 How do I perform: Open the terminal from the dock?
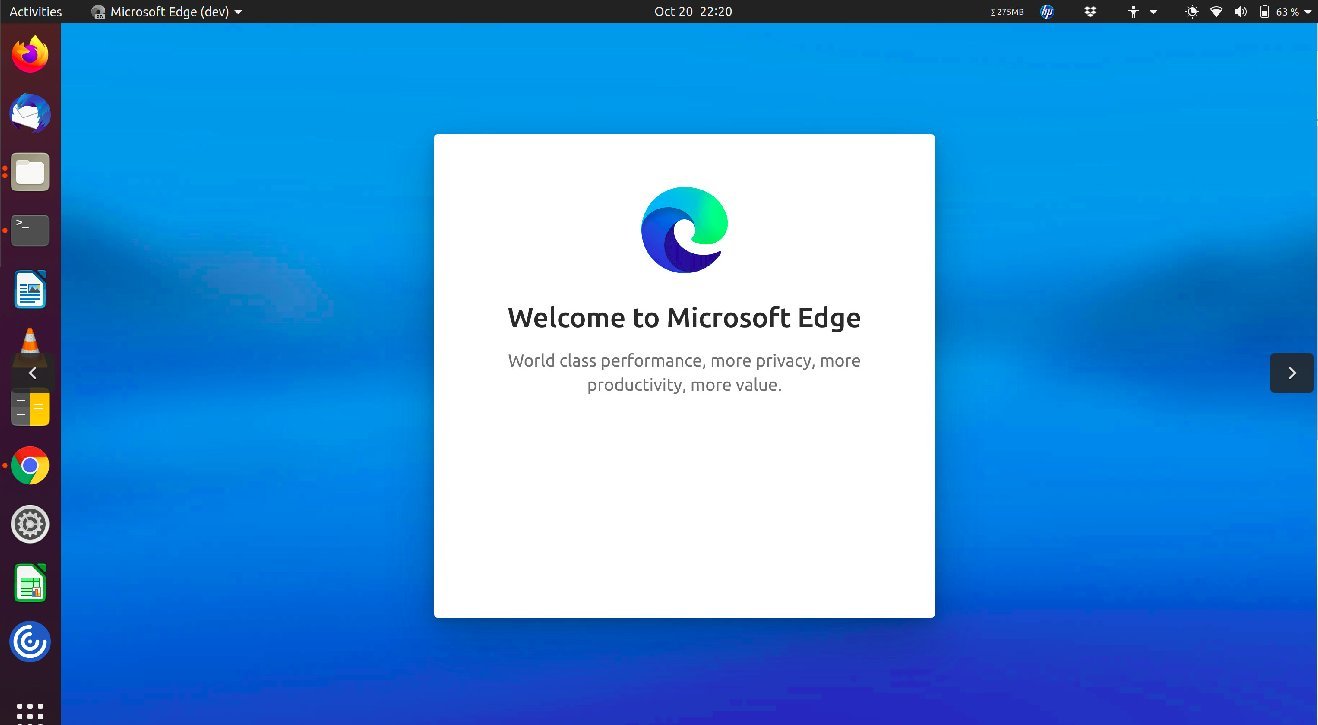[x=30, y=230]
